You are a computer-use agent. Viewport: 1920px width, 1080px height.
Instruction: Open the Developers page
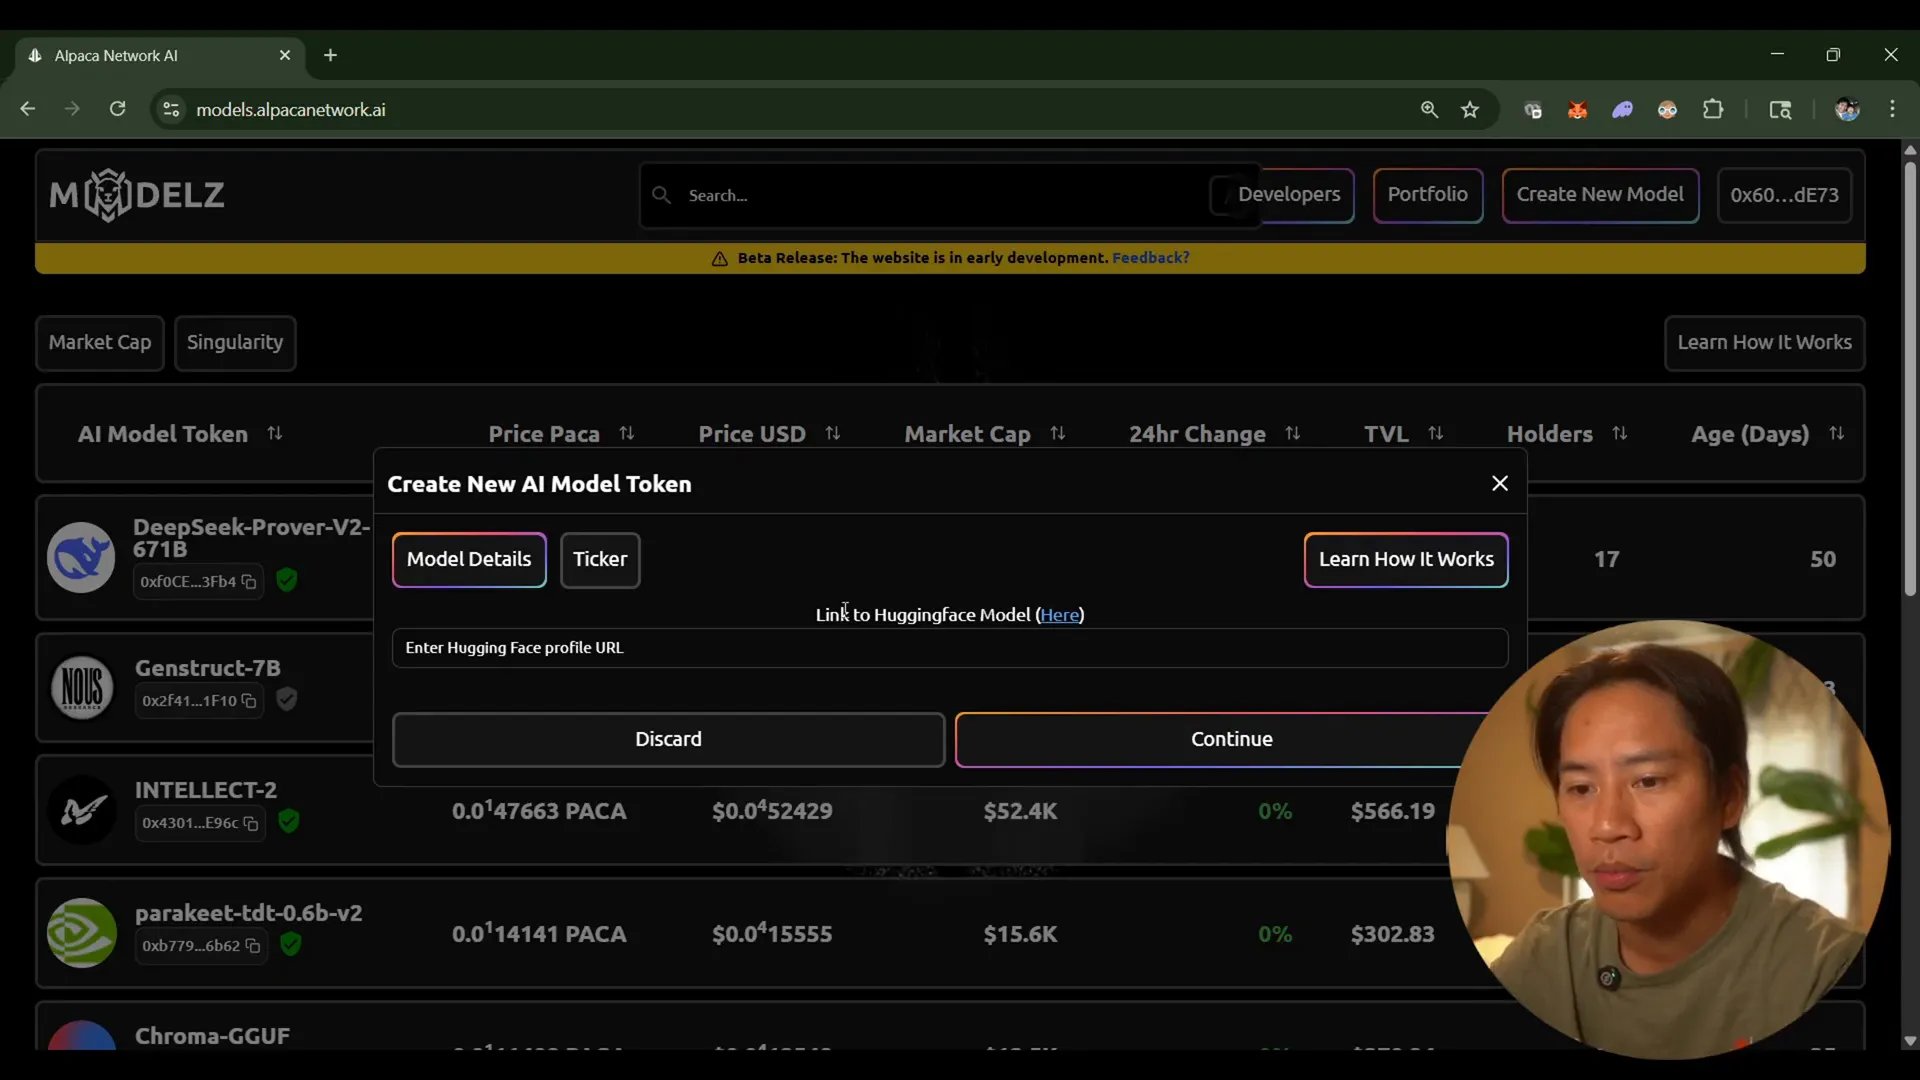pyautogui.click(x=1289, y=195)
